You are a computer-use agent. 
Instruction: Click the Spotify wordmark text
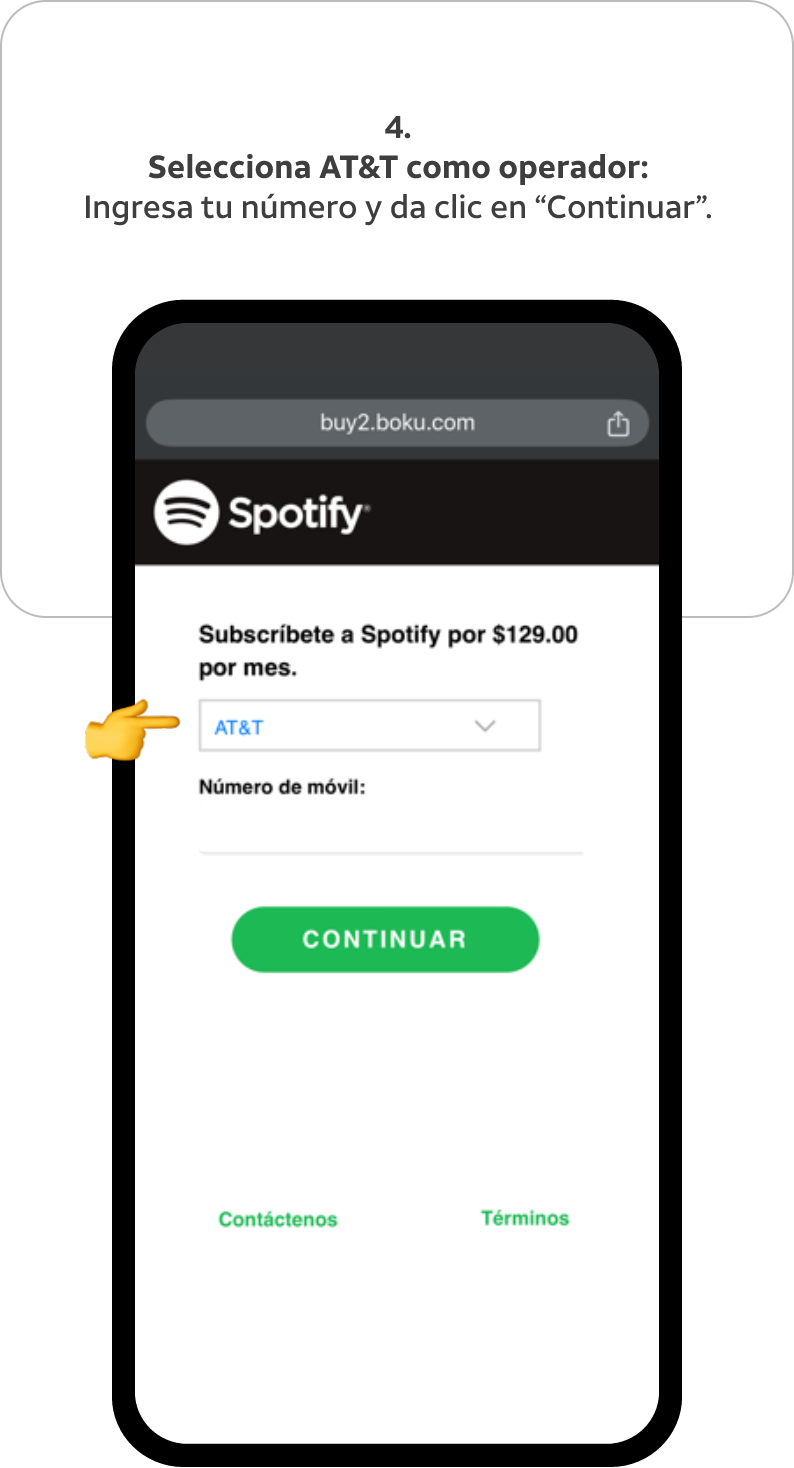(298, 514)
